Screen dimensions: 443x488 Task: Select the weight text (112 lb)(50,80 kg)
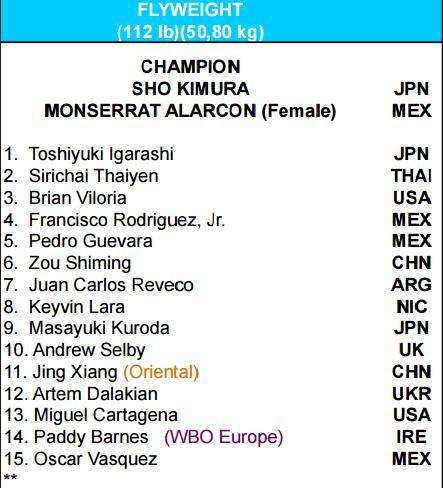coord(190,32)
